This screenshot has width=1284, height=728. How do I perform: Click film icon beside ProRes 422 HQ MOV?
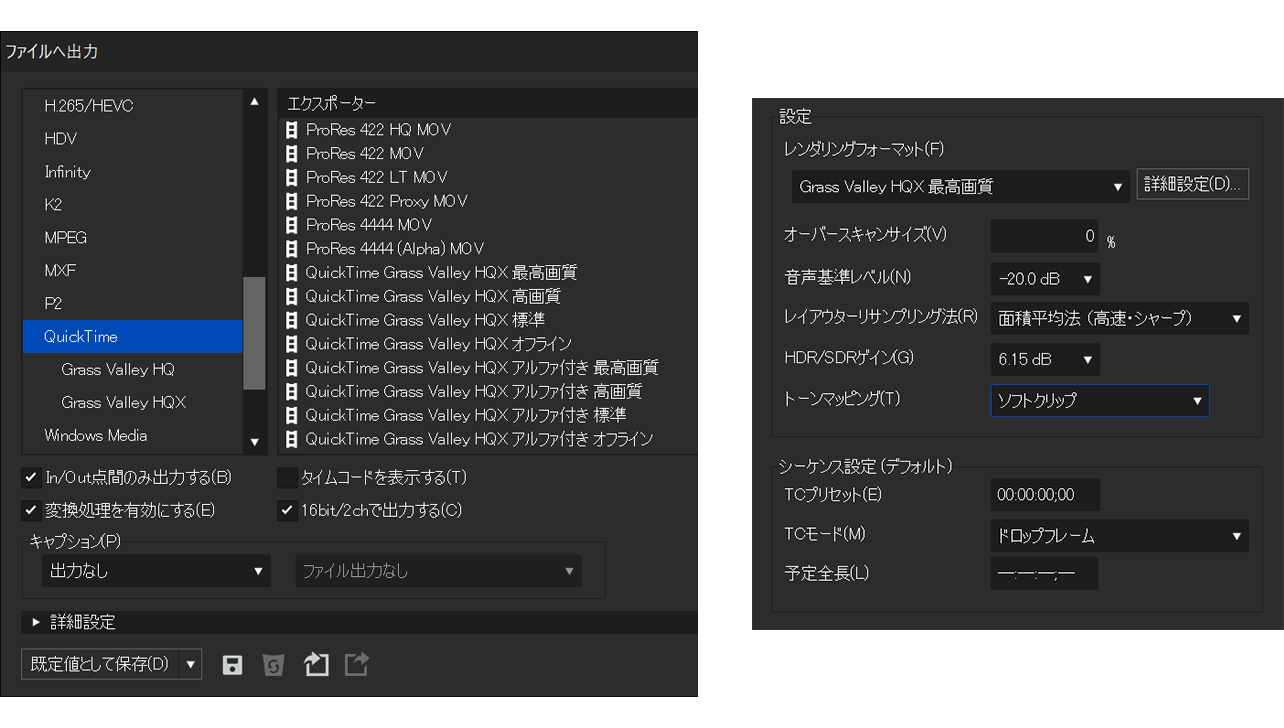(x=292, y=130)
